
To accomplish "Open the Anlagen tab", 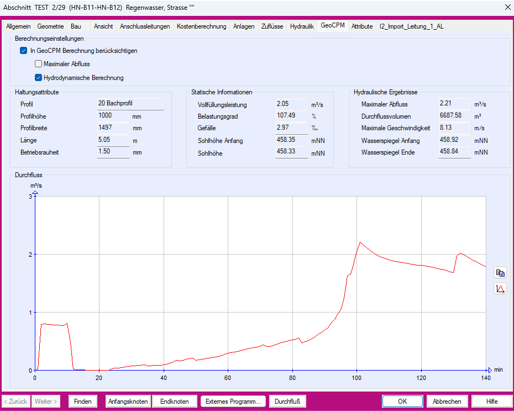I will [244, 26].
